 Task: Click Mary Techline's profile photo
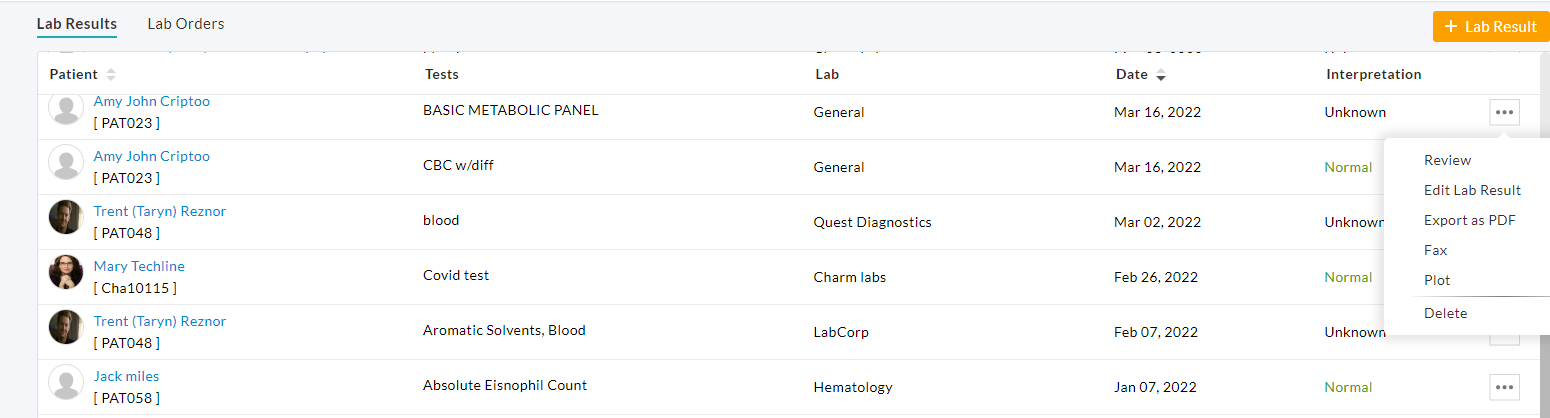pyautogui.click(x=66, y=272)
